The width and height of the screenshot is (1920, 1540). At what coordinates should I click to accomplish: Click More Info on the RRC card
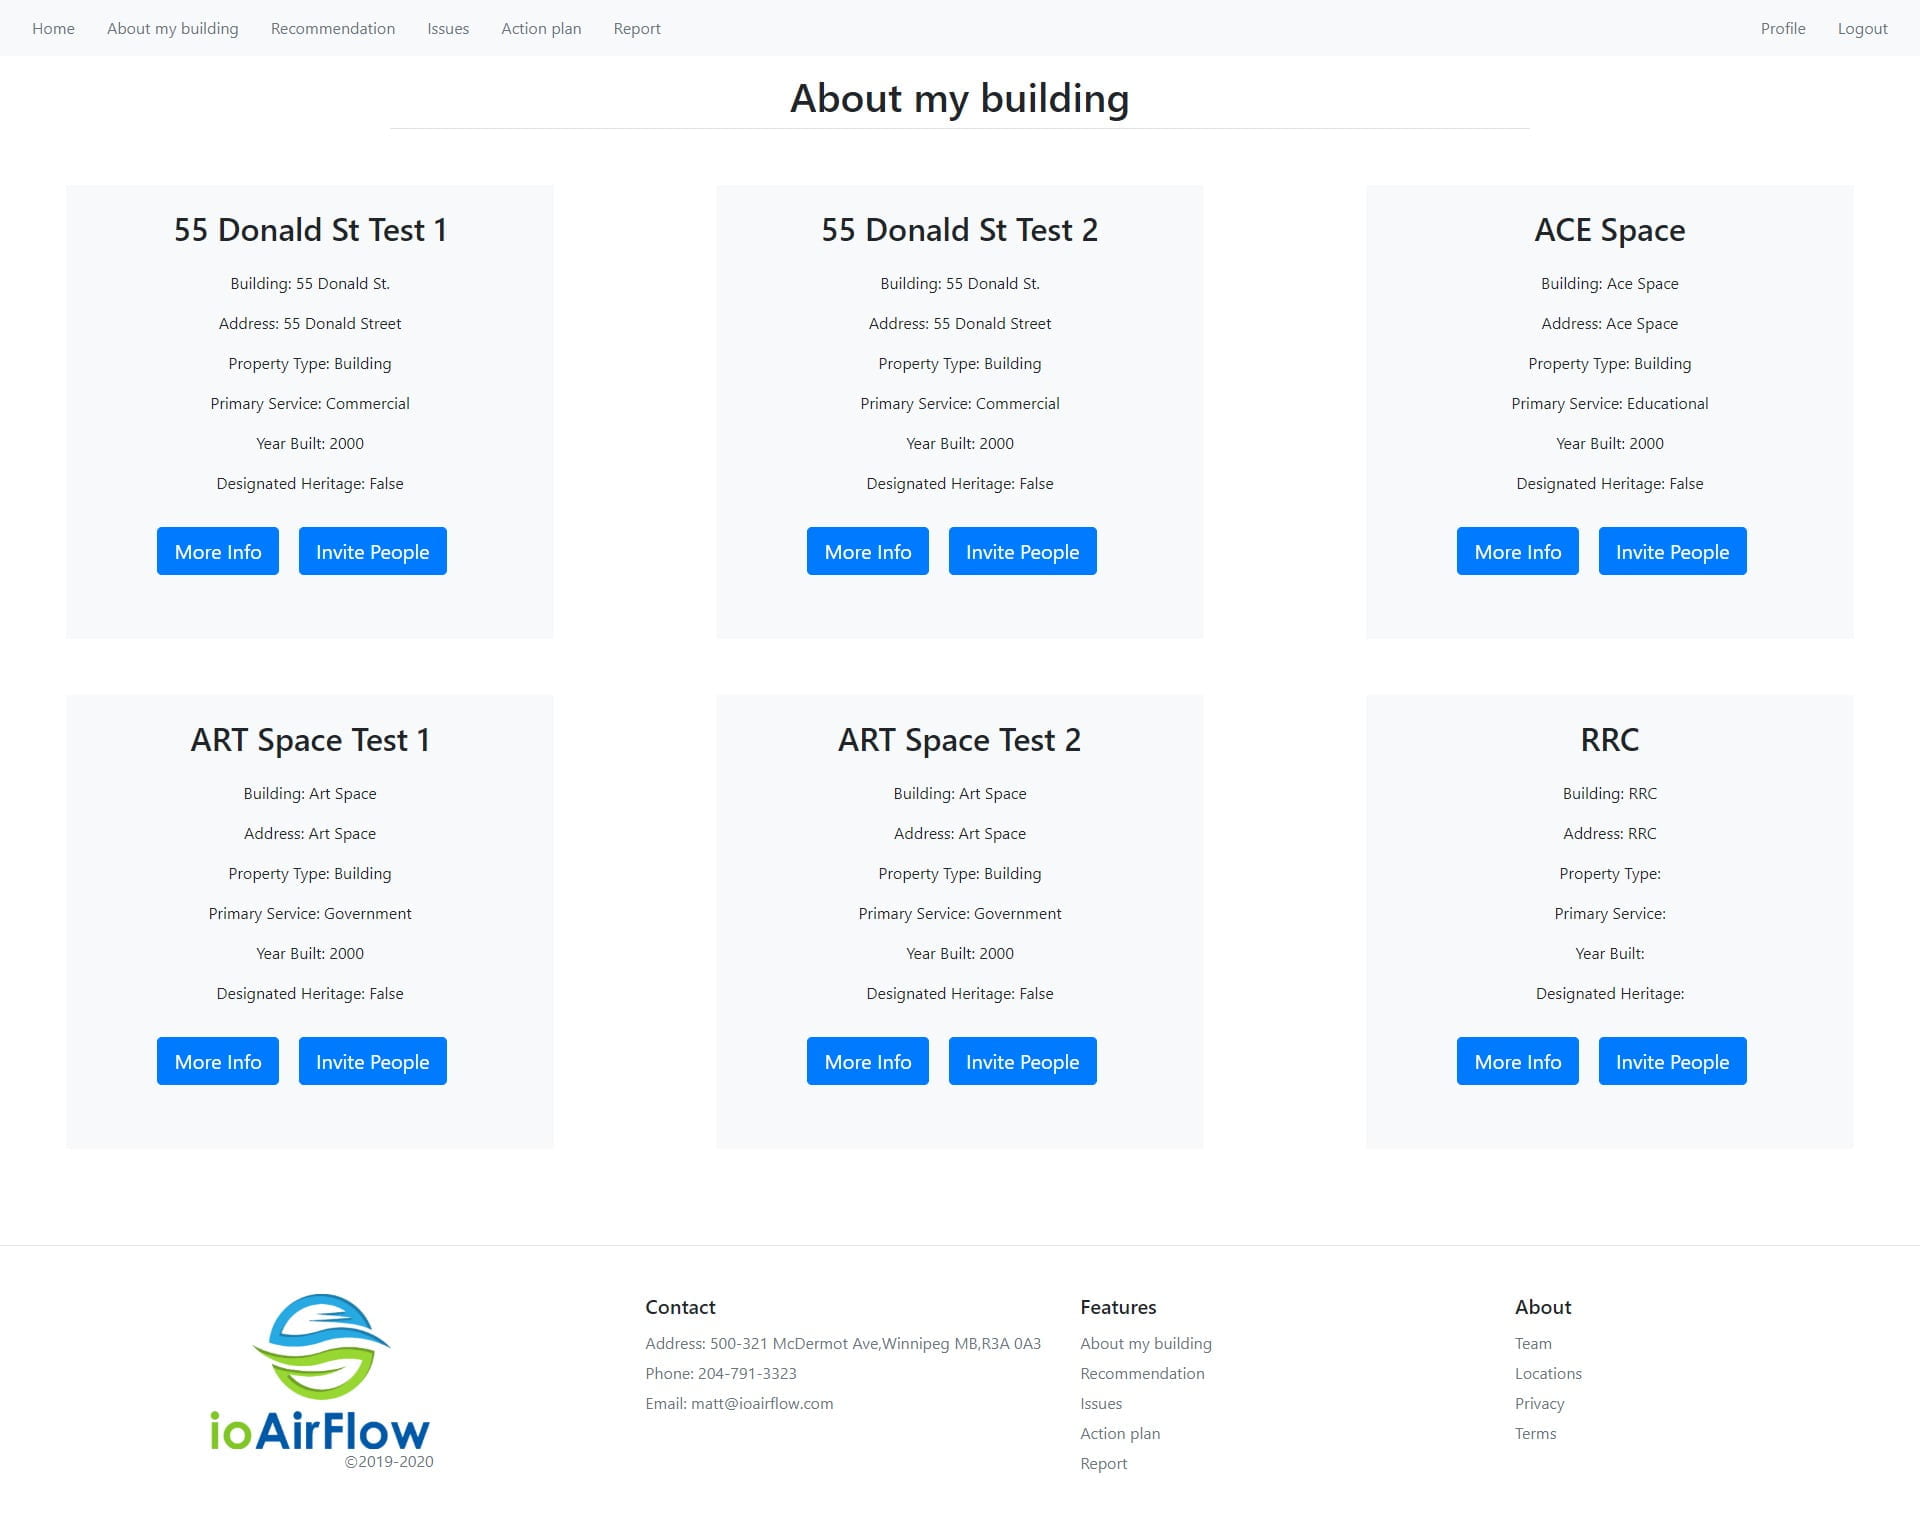1516,1061
